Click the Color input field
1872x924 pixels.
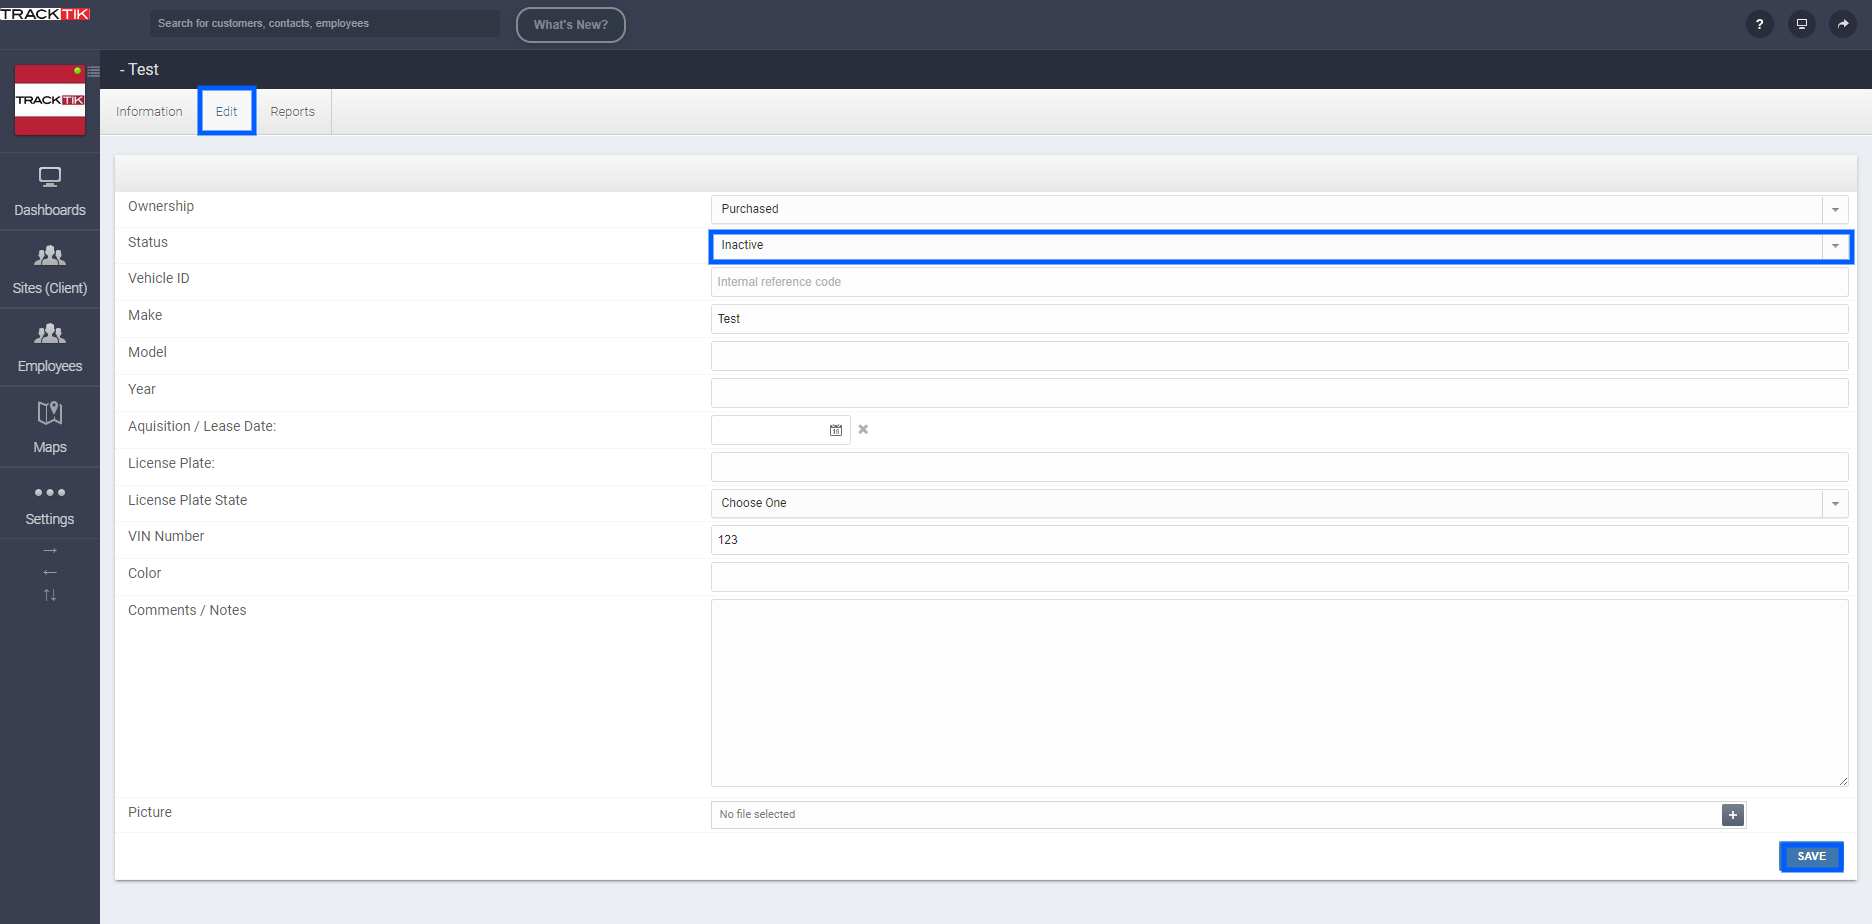click(x=1280, y=577)
